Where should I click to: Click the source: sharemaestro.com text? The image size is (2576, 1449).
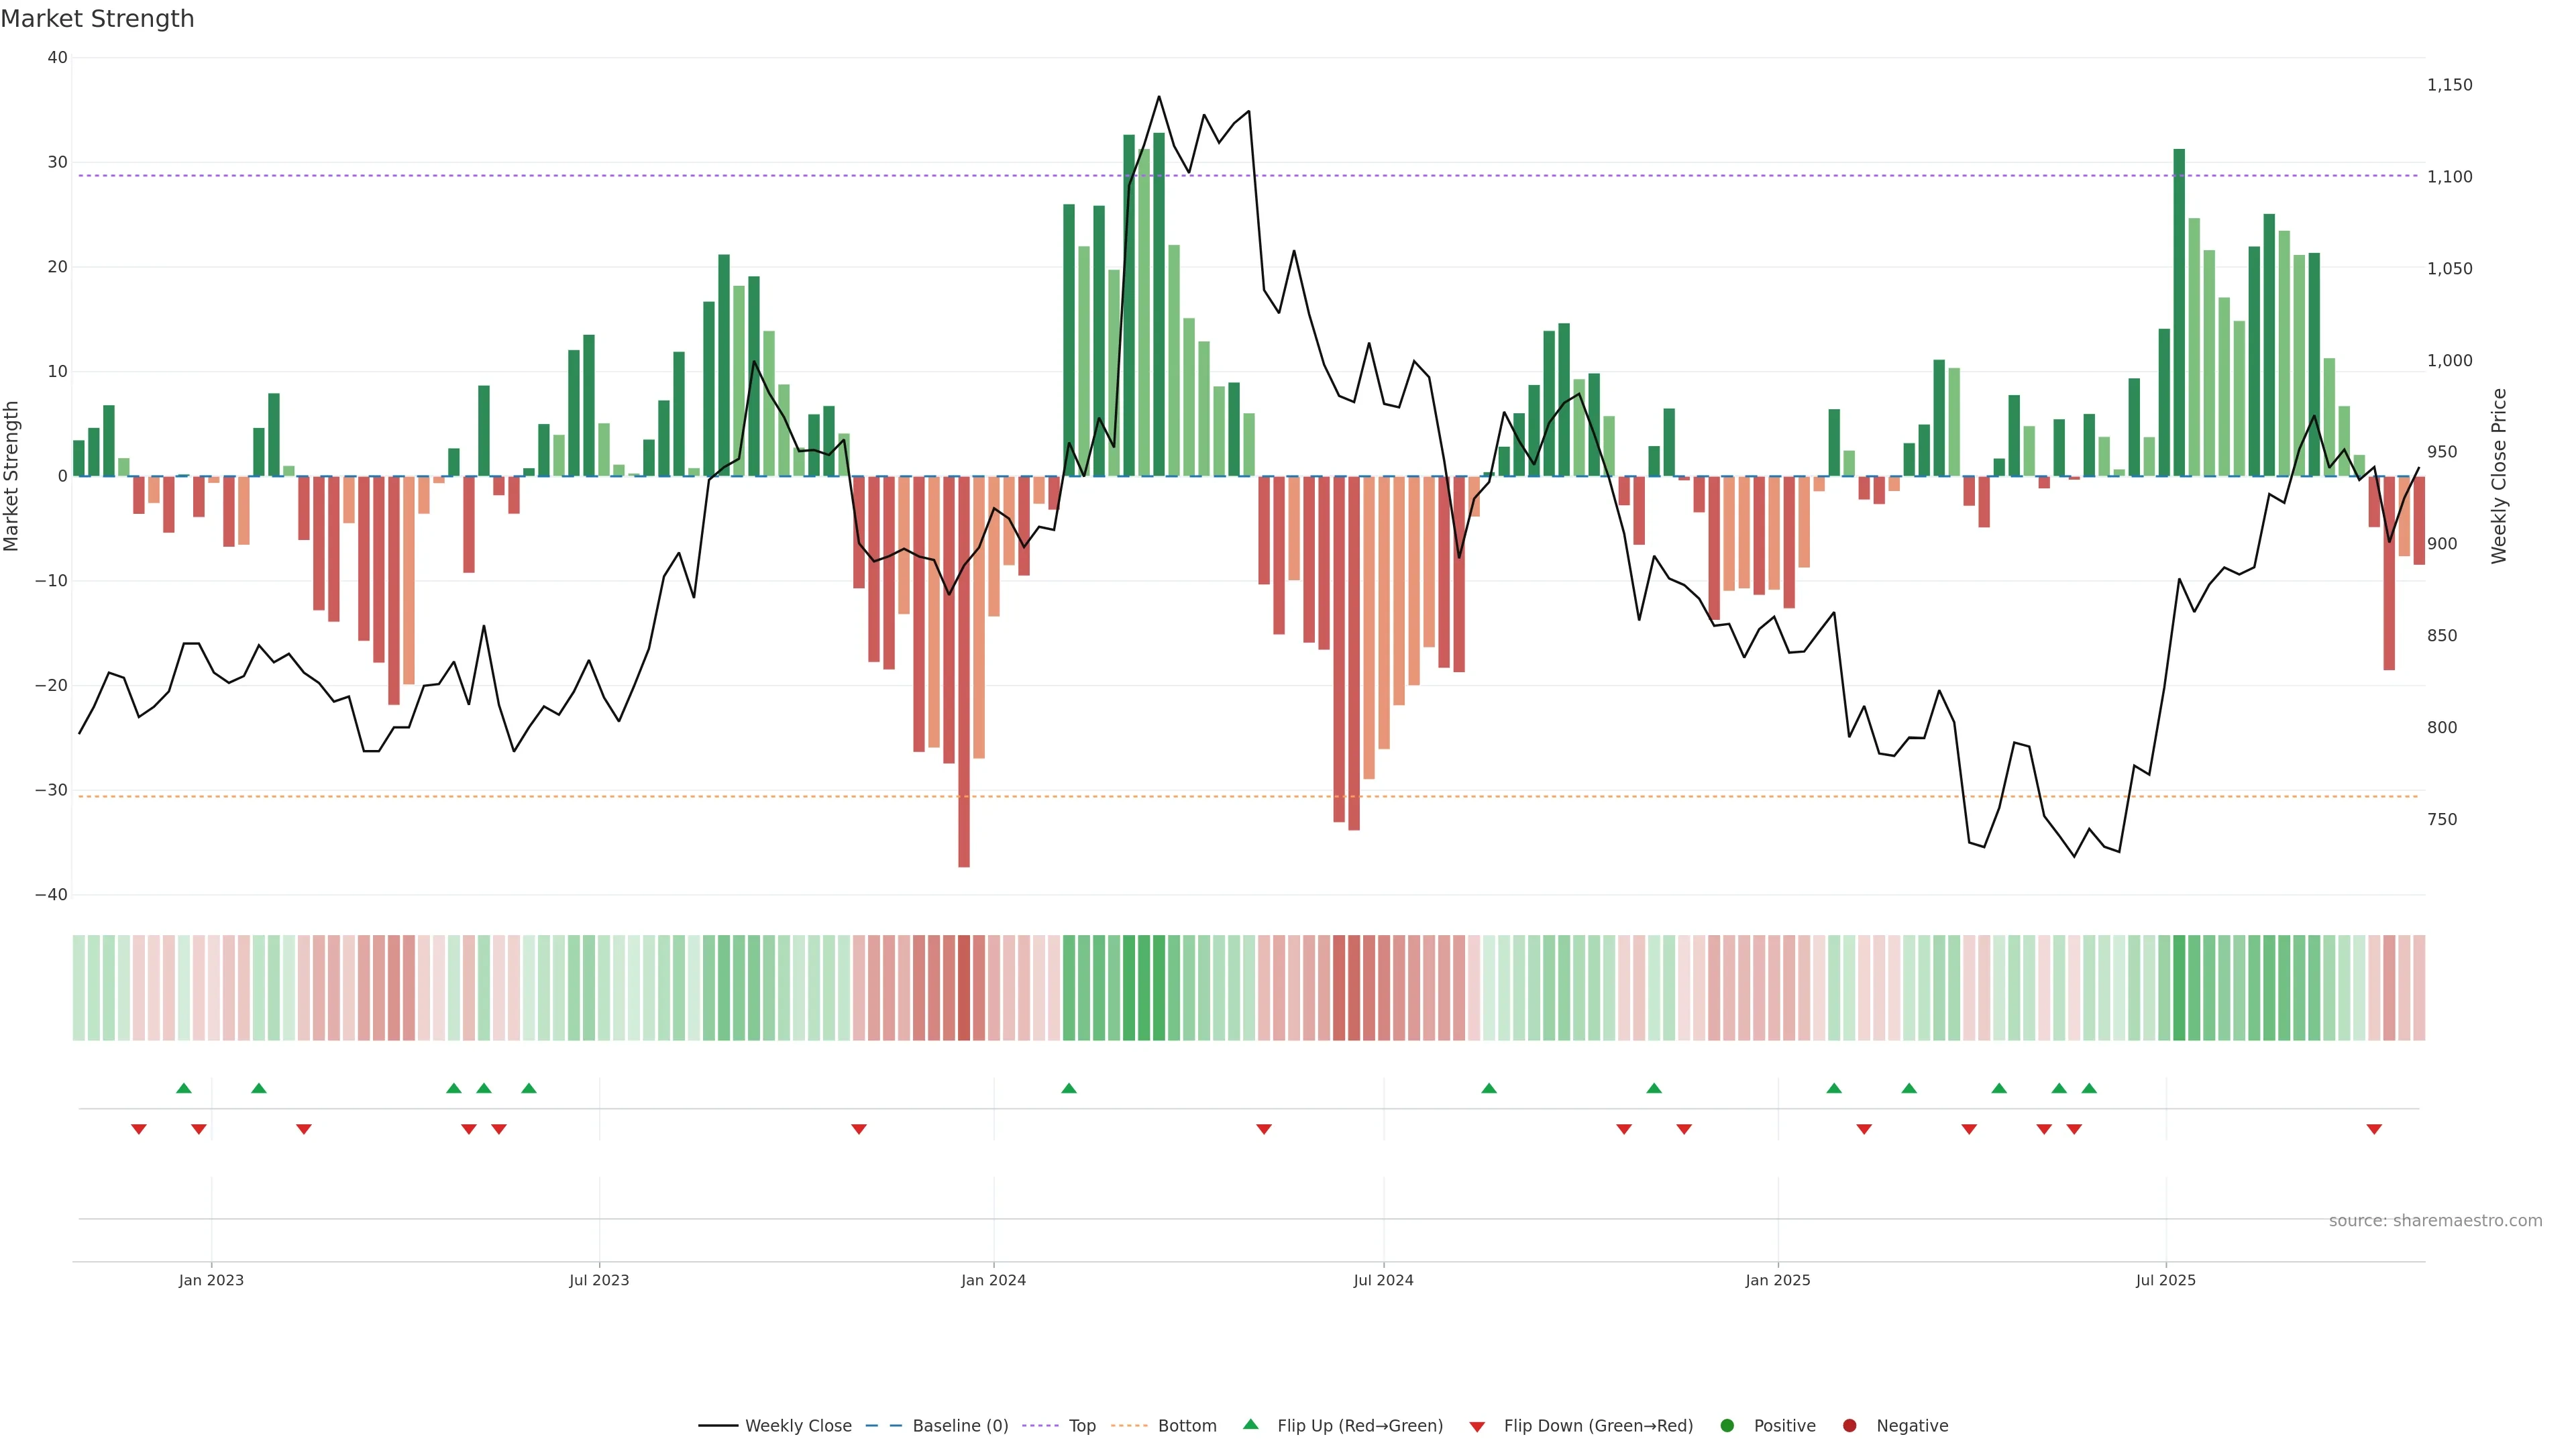(2435, 1220)
